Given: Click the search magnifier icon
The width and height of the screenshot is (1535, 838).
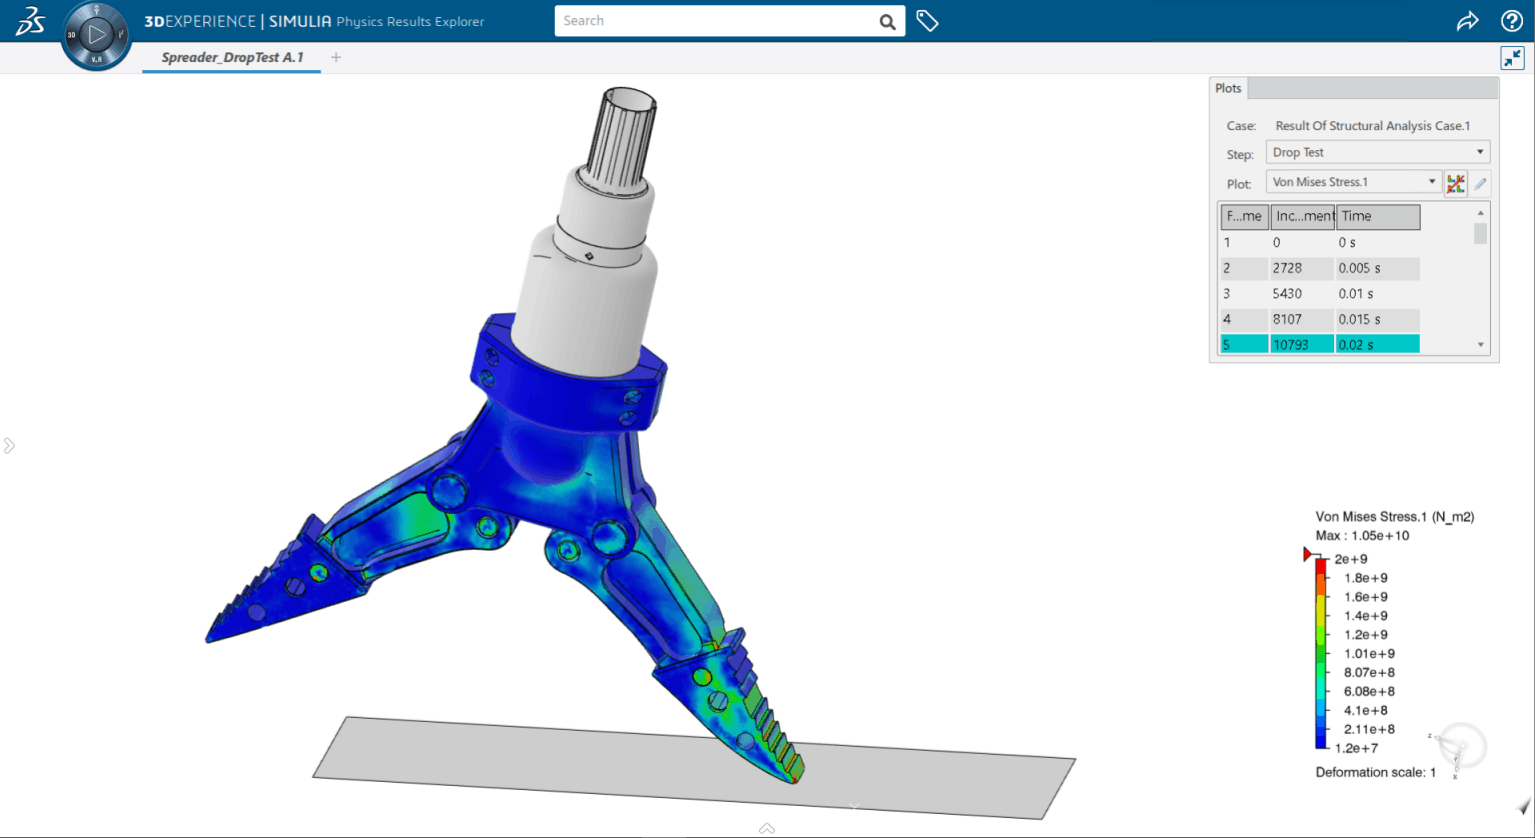Looking at the screenshot, I should [x=886, y=20].
